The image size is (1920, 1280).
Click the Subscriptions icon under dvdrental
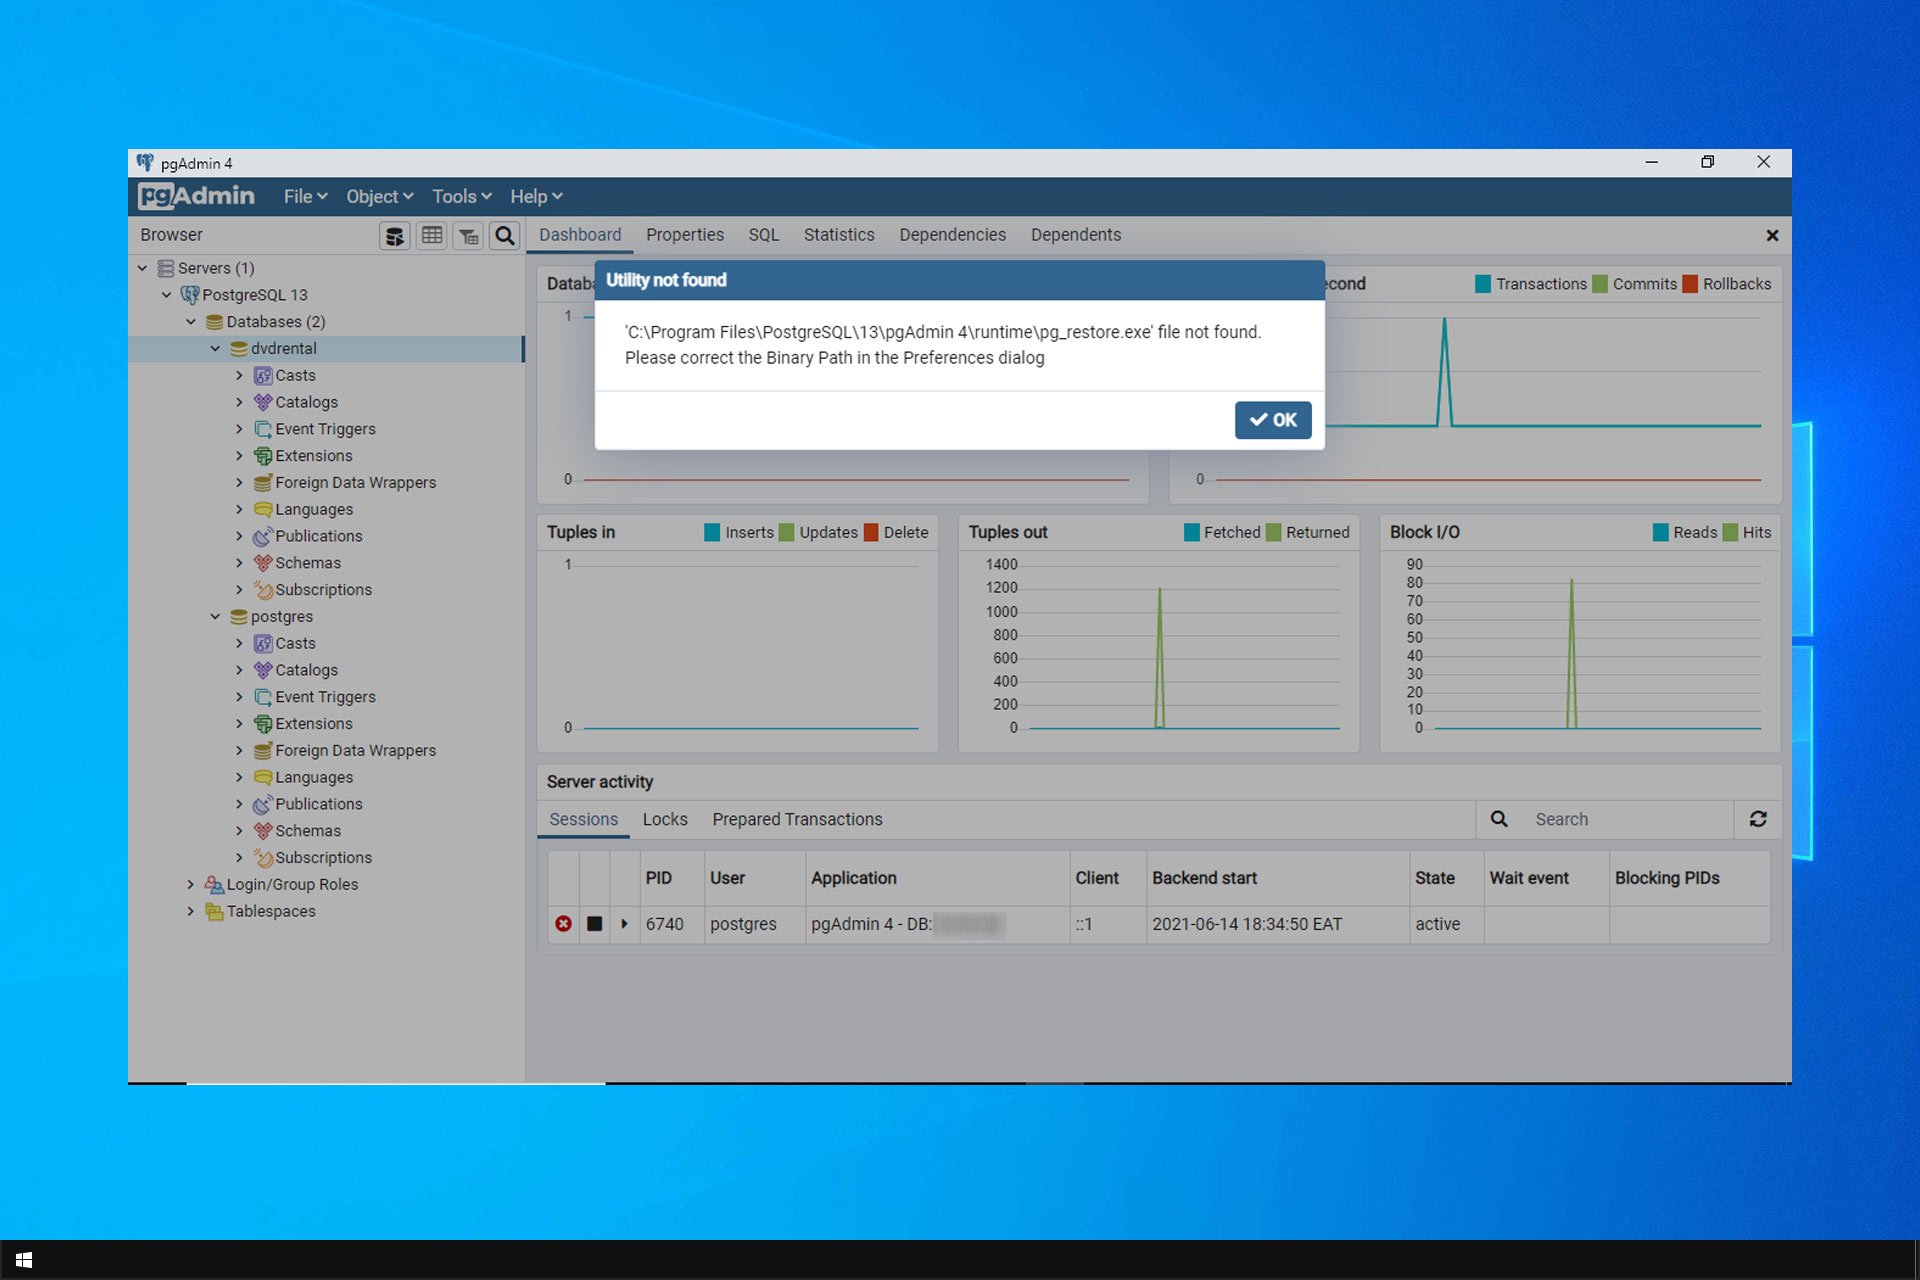263,590
